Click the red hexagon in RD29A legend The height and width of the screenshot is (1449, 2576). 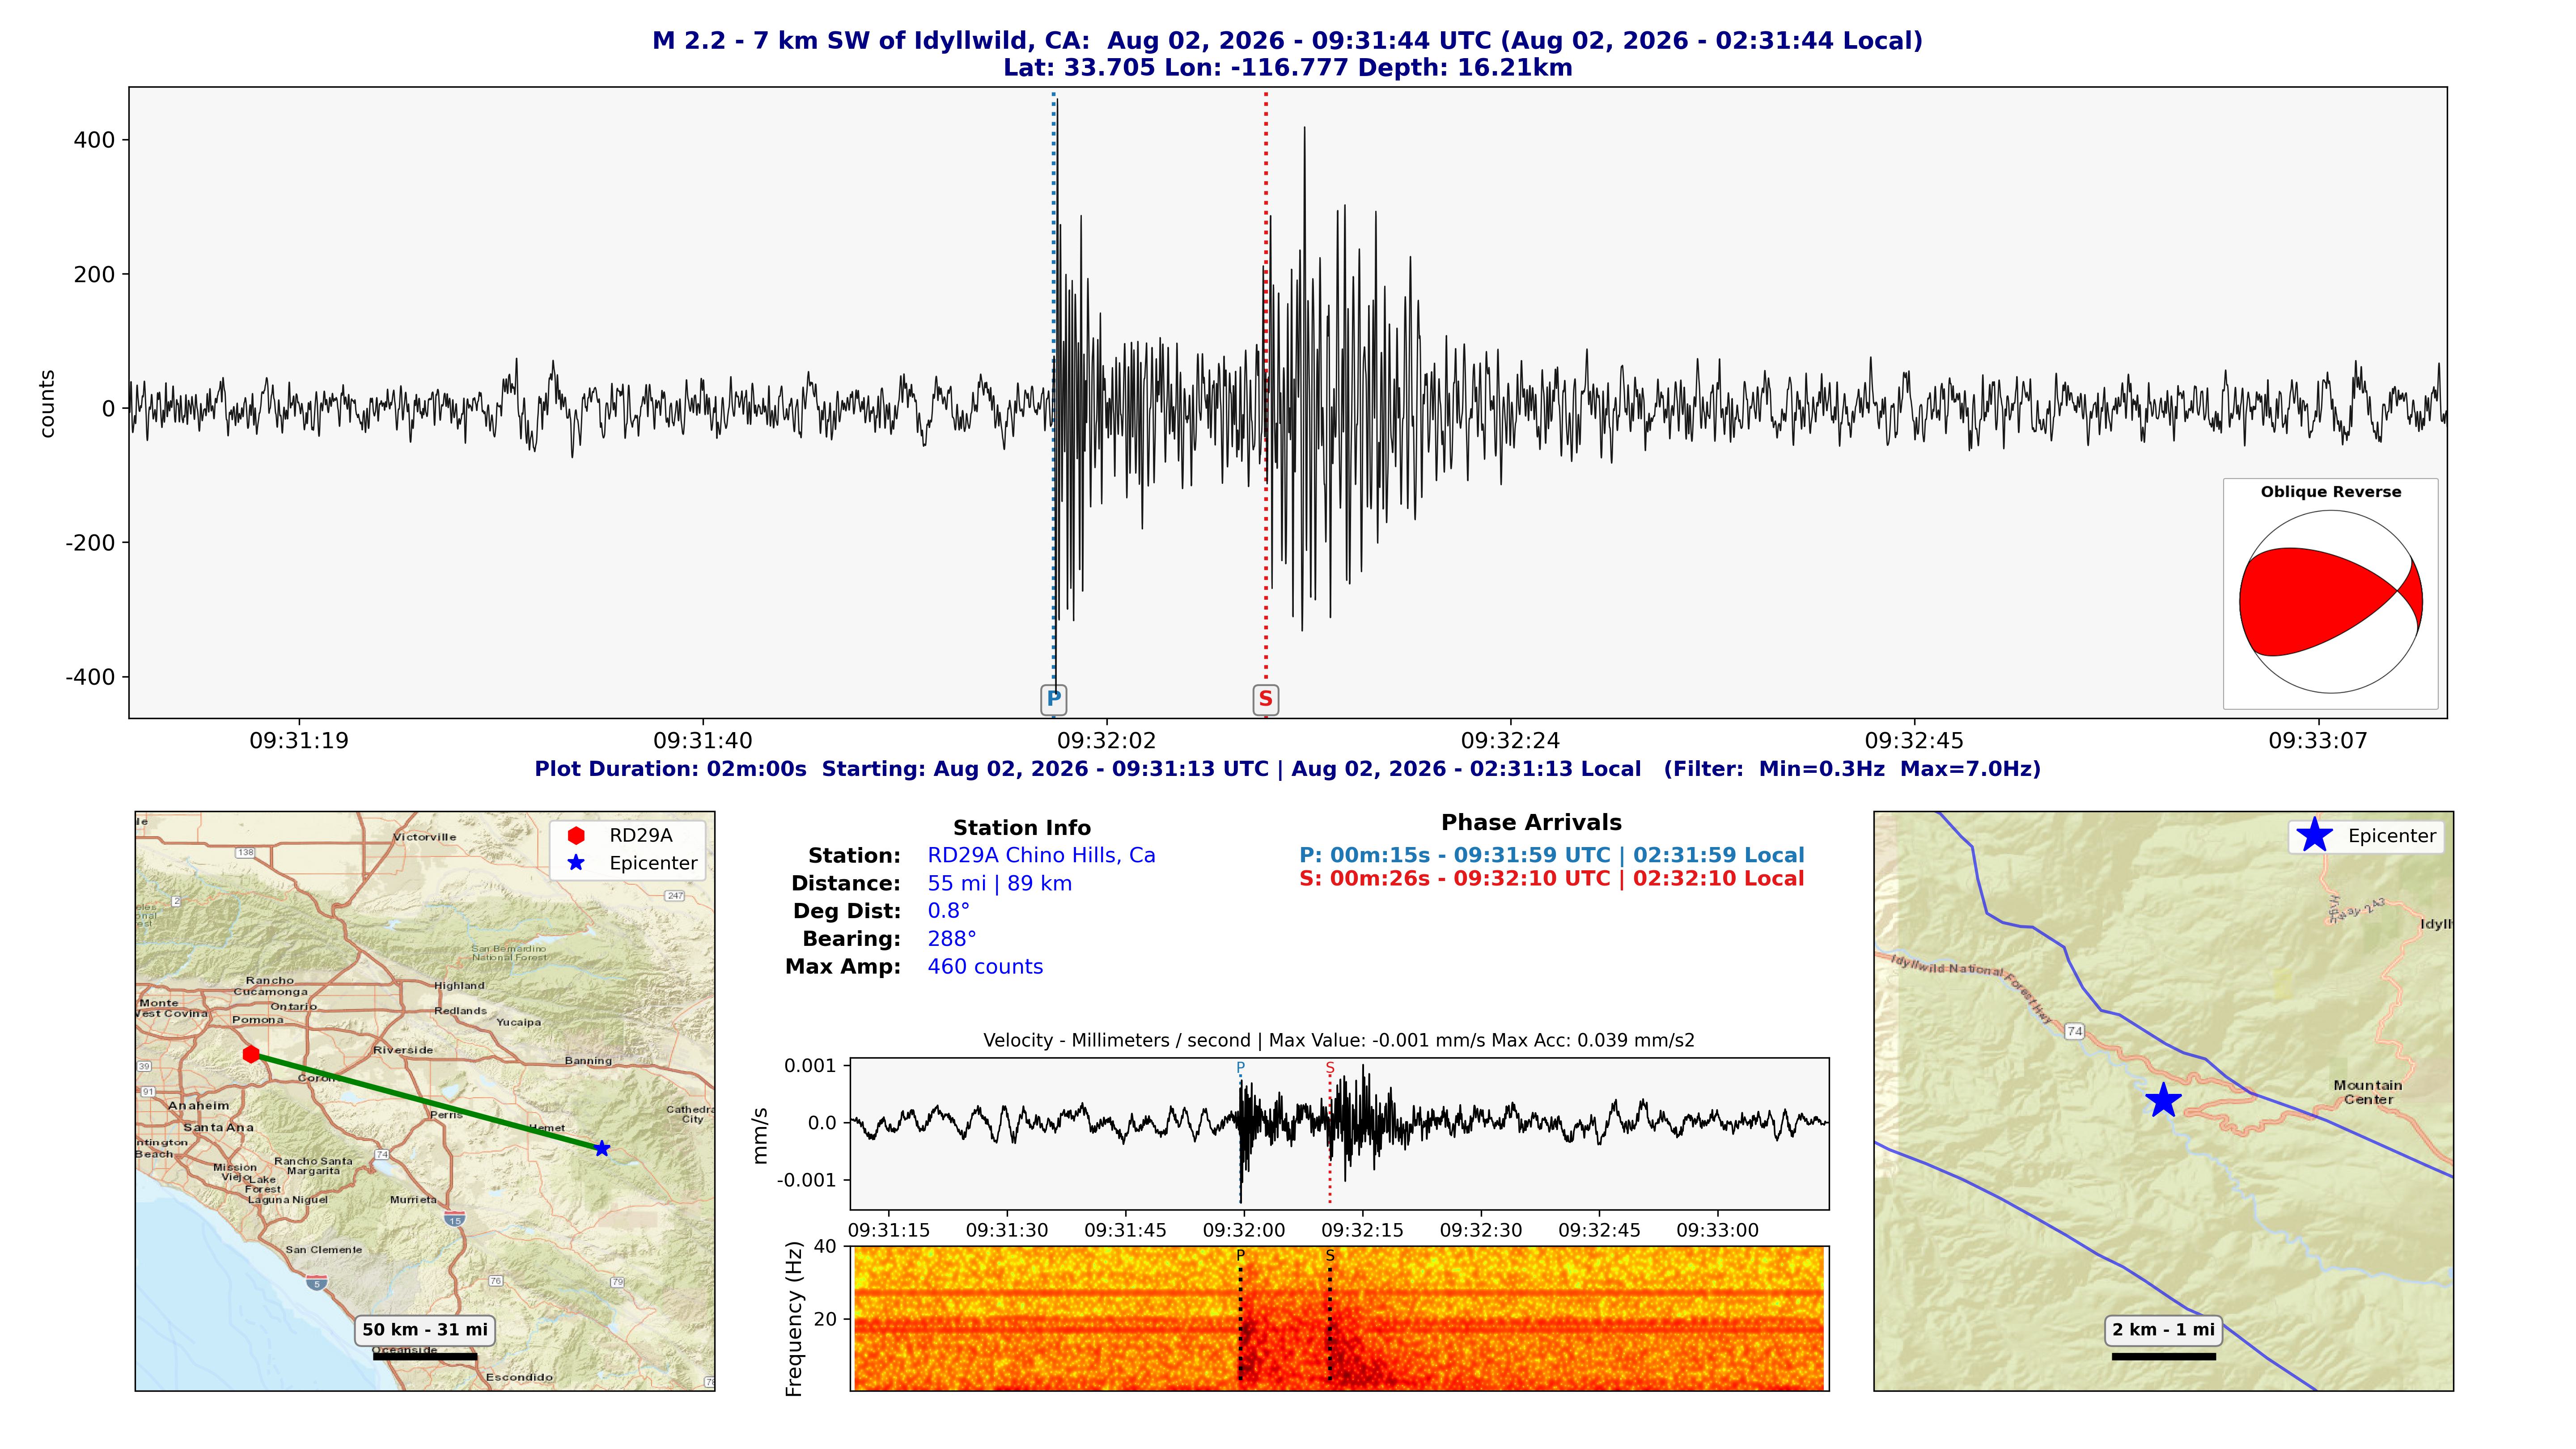point(576,835)
